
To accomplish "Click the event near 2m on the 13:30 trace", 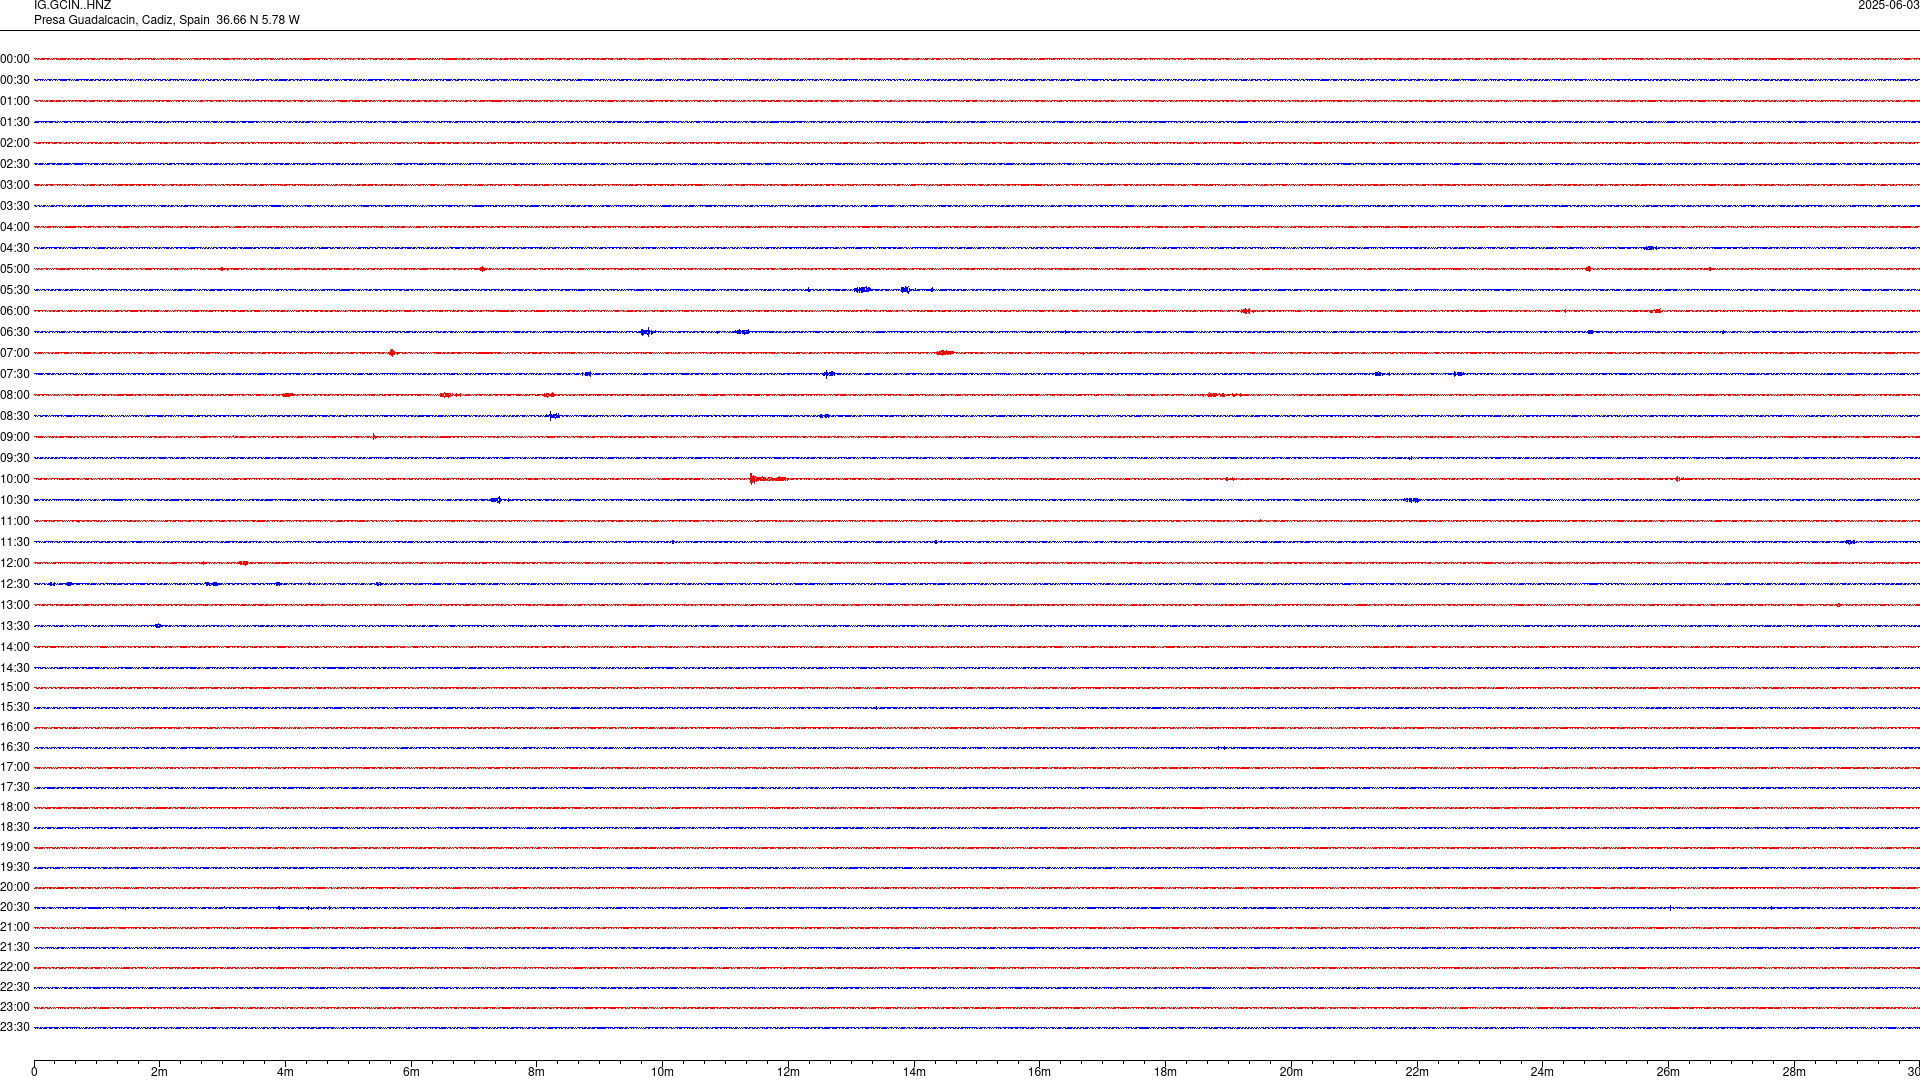I will tap(158, 626).
